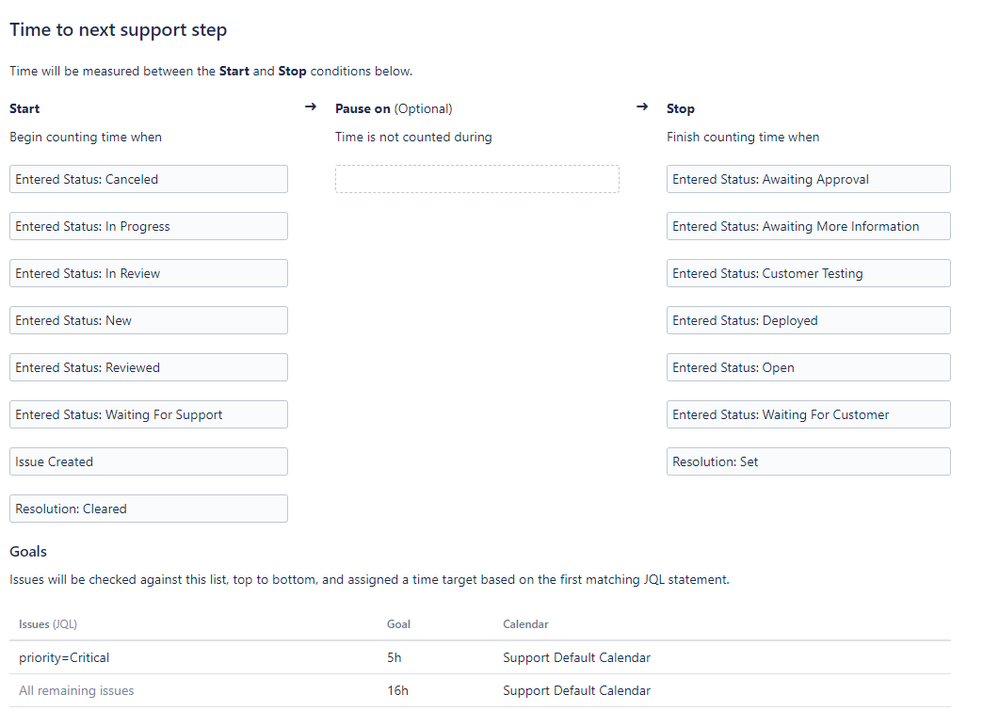Select the All remaining issues goal row
This screenshot has height=728, width=999.
[76, 691]
